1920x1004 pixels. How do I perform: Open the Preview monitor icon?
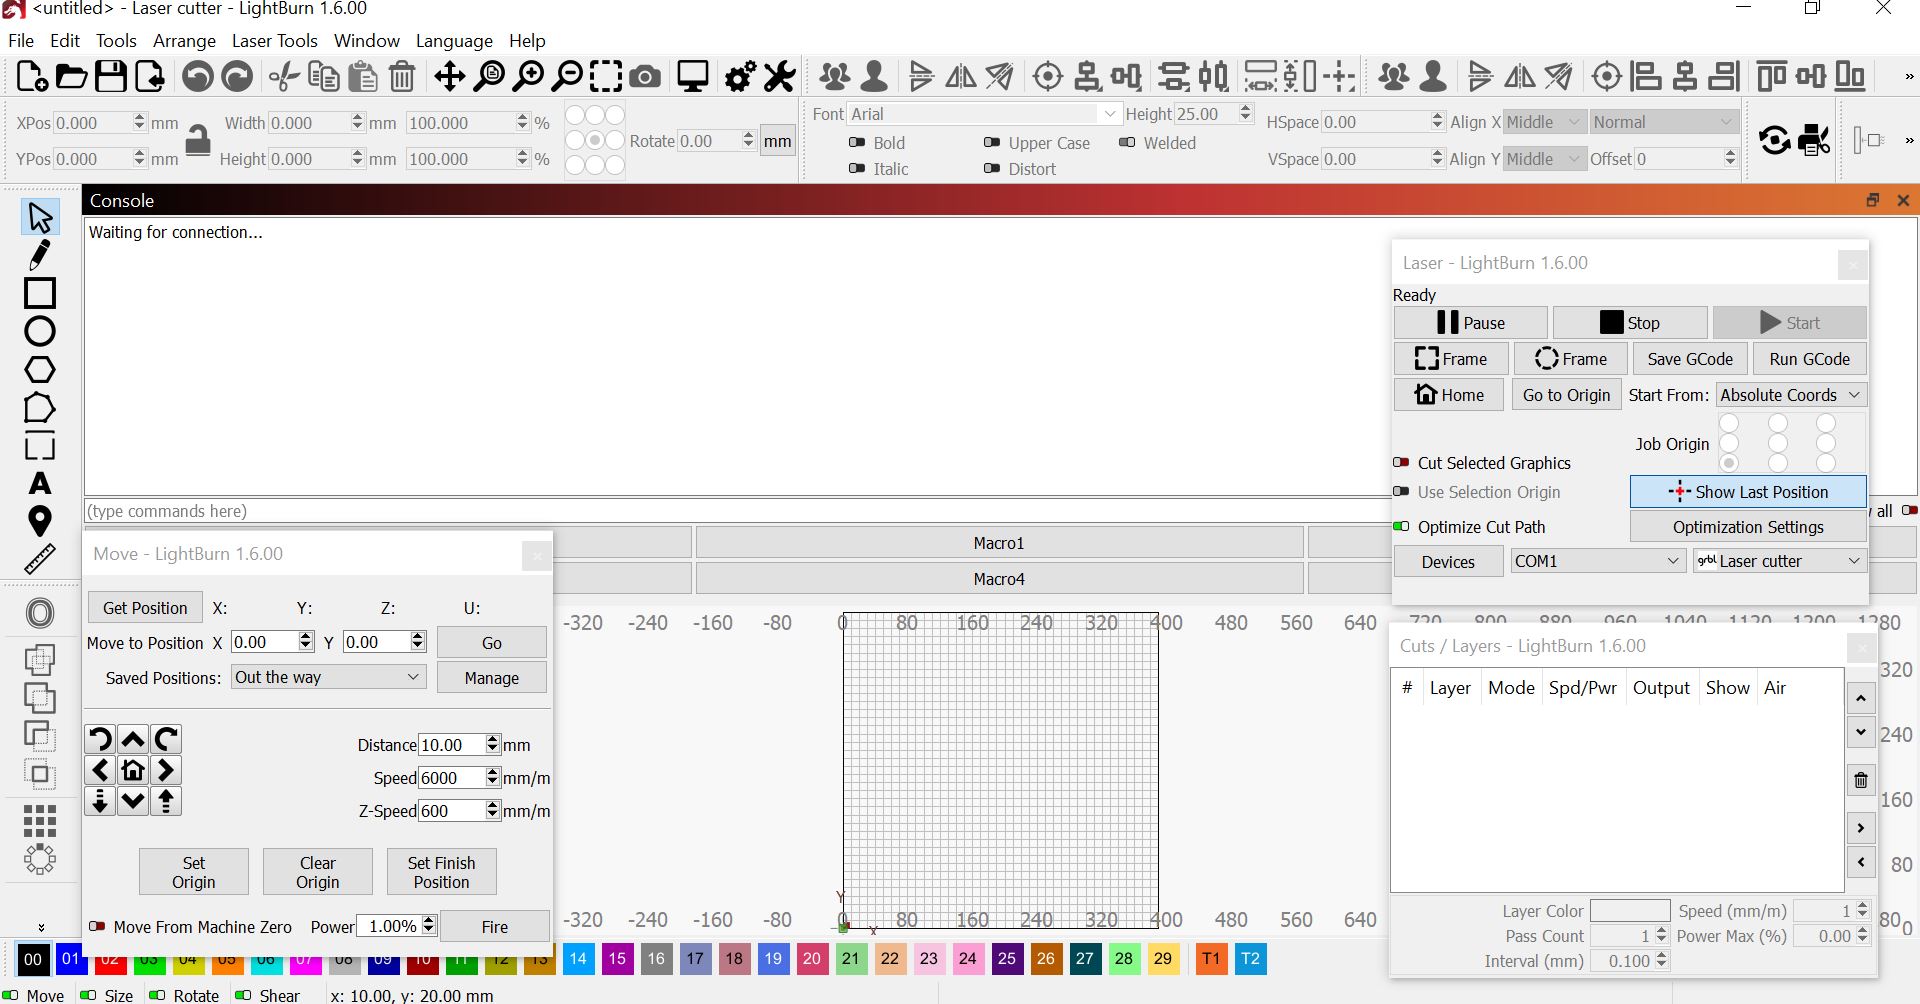coord(692,77)
